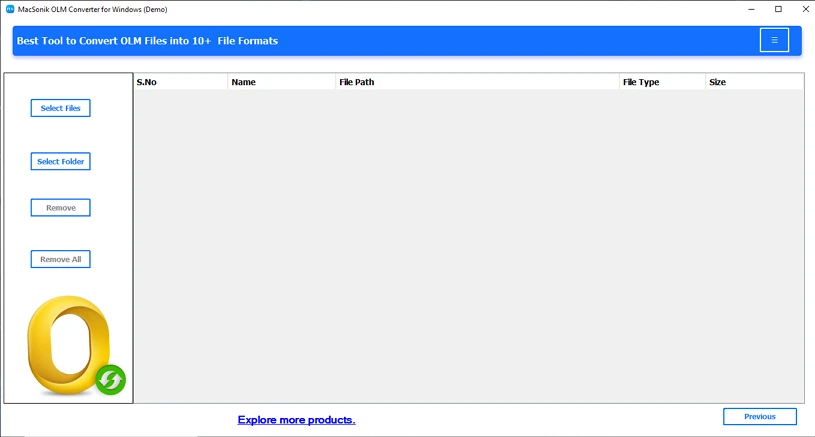815x437 pixels.
Task: Go back using the Previous button
Action: pyautogui.click(x=759, y=416)
